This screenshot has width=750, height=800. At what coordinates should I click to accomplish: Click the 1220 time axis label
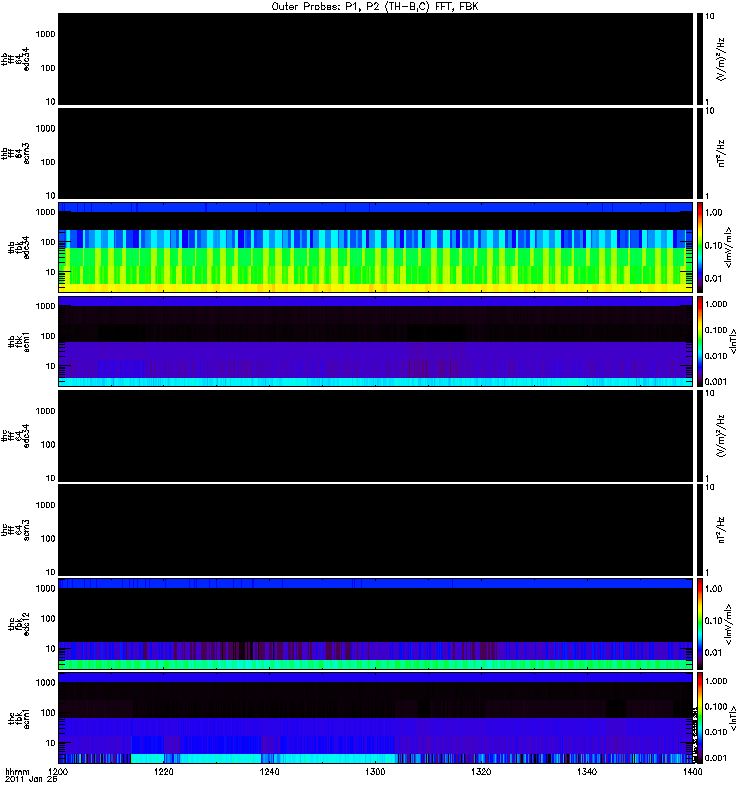tap(164, 771)
